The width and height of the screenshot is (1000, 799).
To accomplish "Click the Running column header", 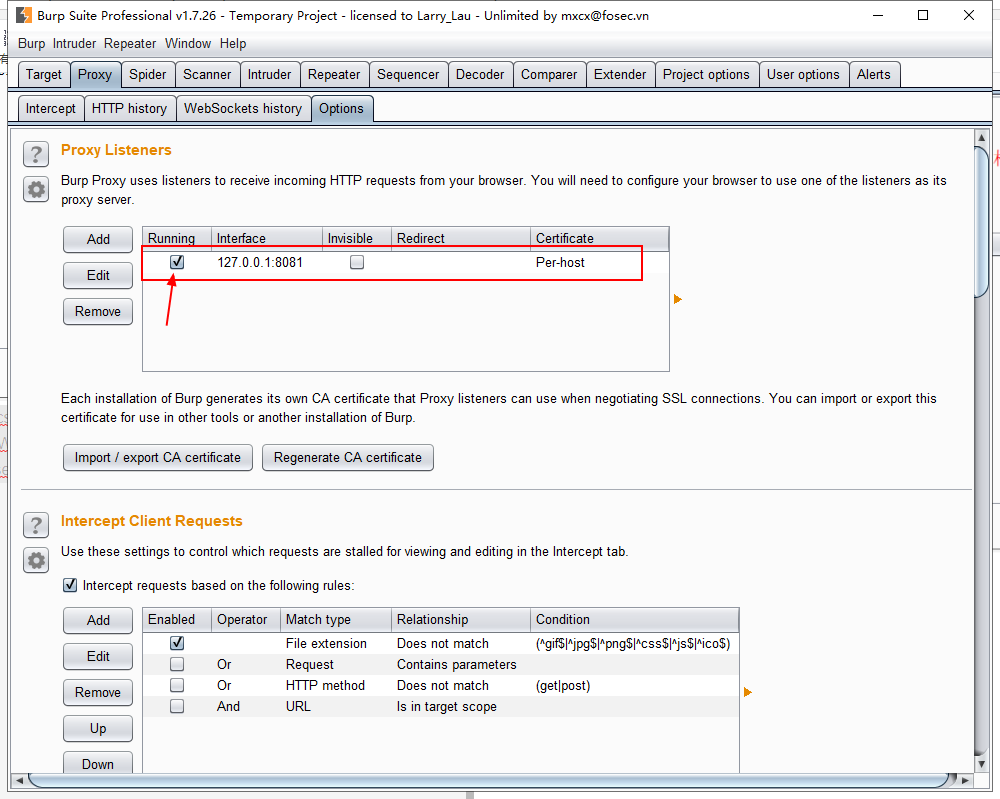I will pyautogui.click(x=177, y=238).
